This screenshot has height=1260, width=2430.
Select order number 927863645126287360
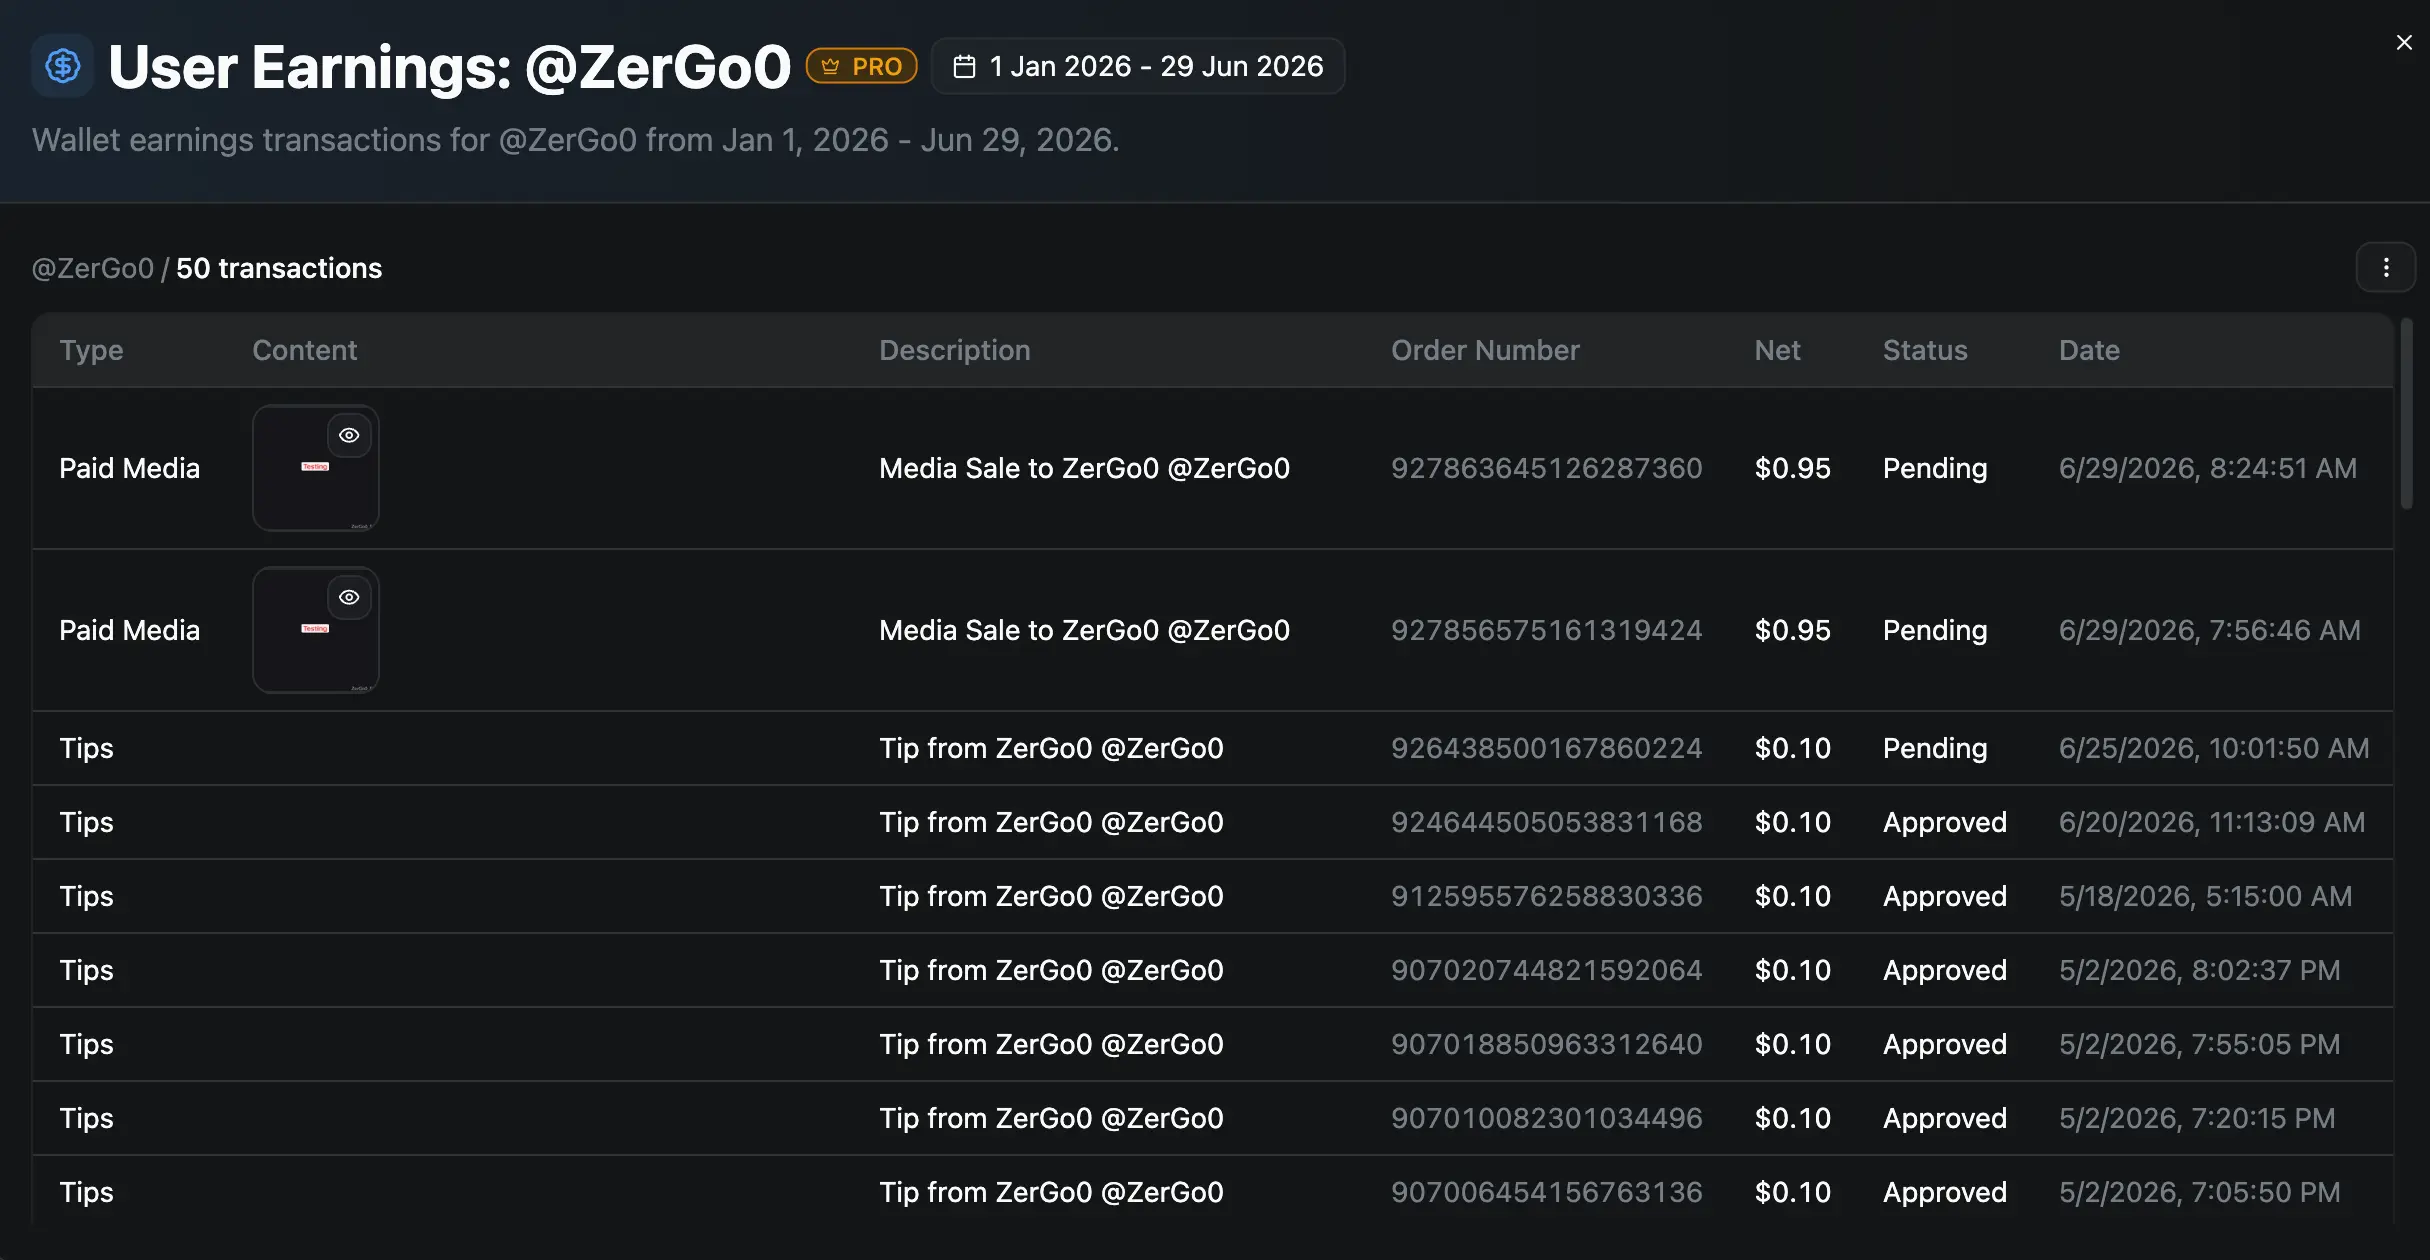(x=1546, y=468)
